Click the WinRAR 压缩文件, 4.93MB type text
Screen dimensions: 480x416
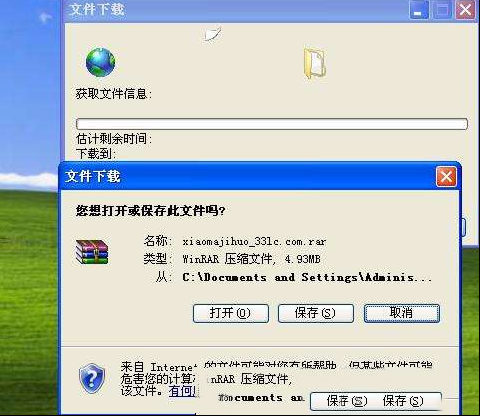[251, 259]
